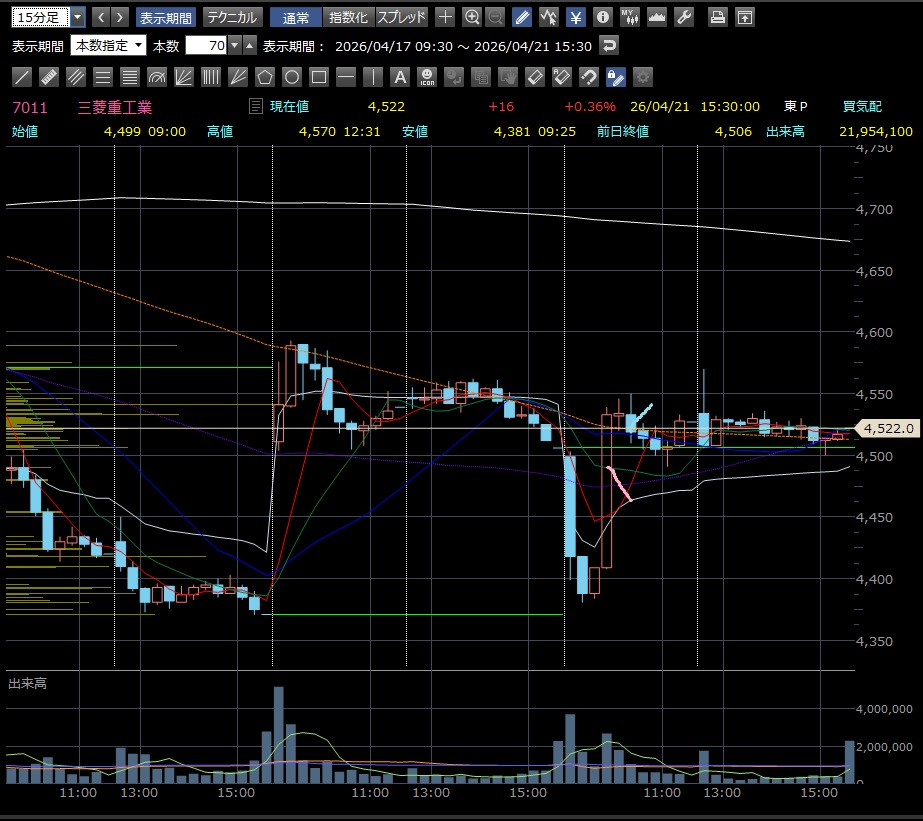Image resolution: width=923 pixels, height=821 pixels.
Task: Open the wrench settings icon
Action: tap(684, 17)
